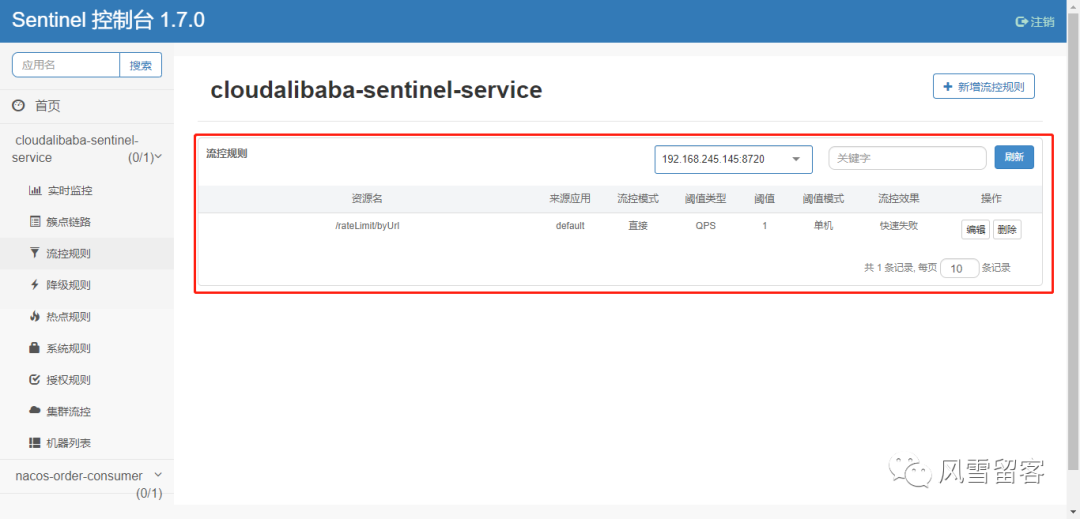The height and width of the screenshot is (519, 1080).
Task: Click the 集群流控 cloud icon
Action: 35,411
